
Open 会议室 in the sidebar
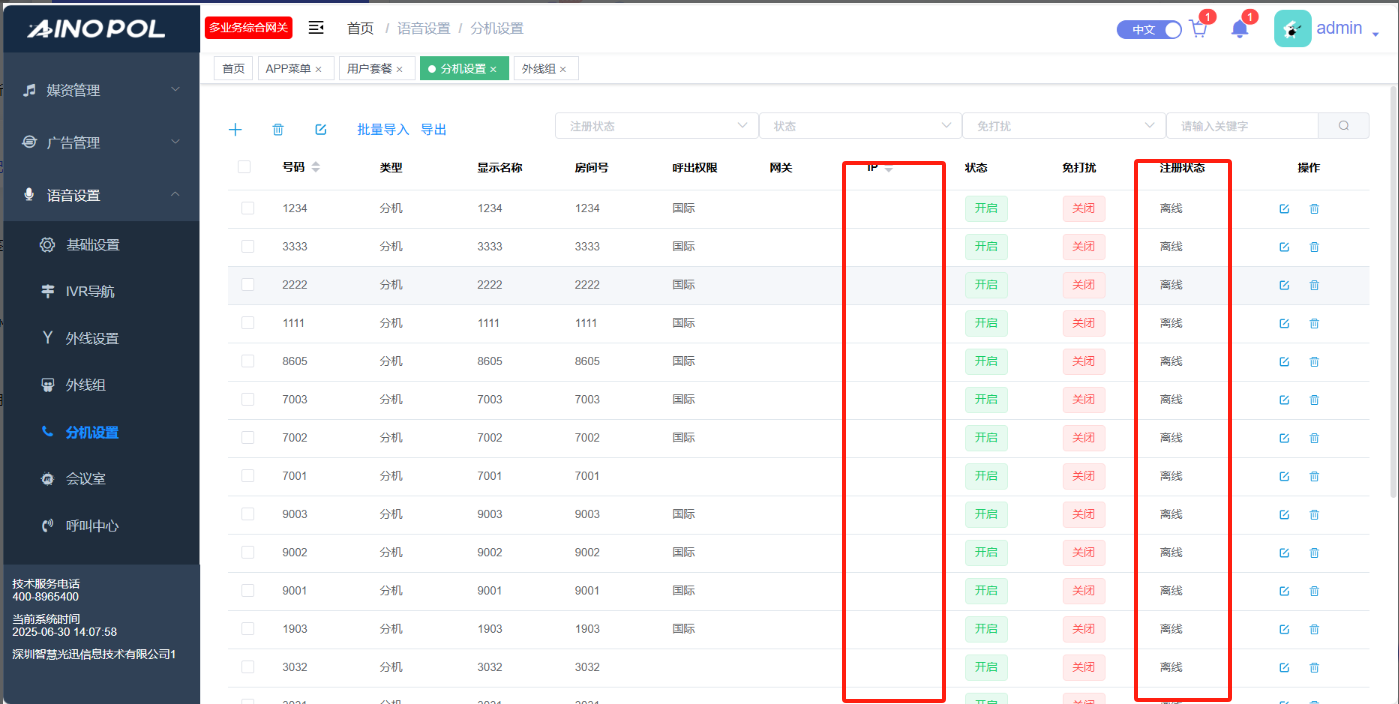[x=86, y=479]
